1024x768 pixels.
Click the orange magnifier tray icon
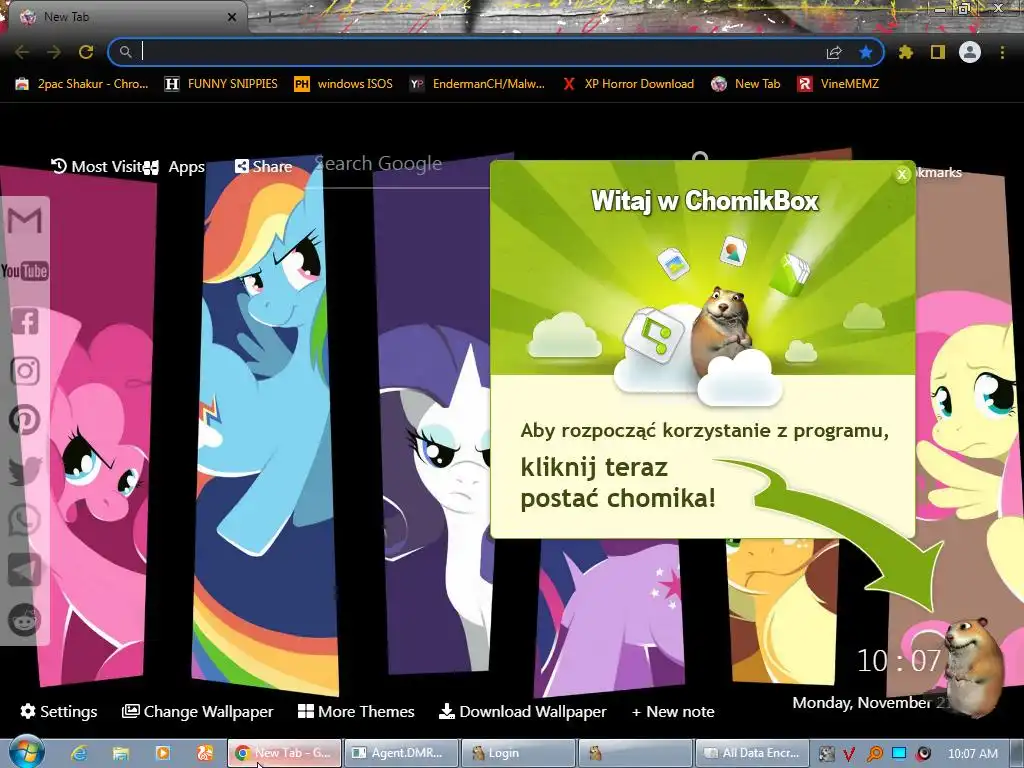(874, 754)
